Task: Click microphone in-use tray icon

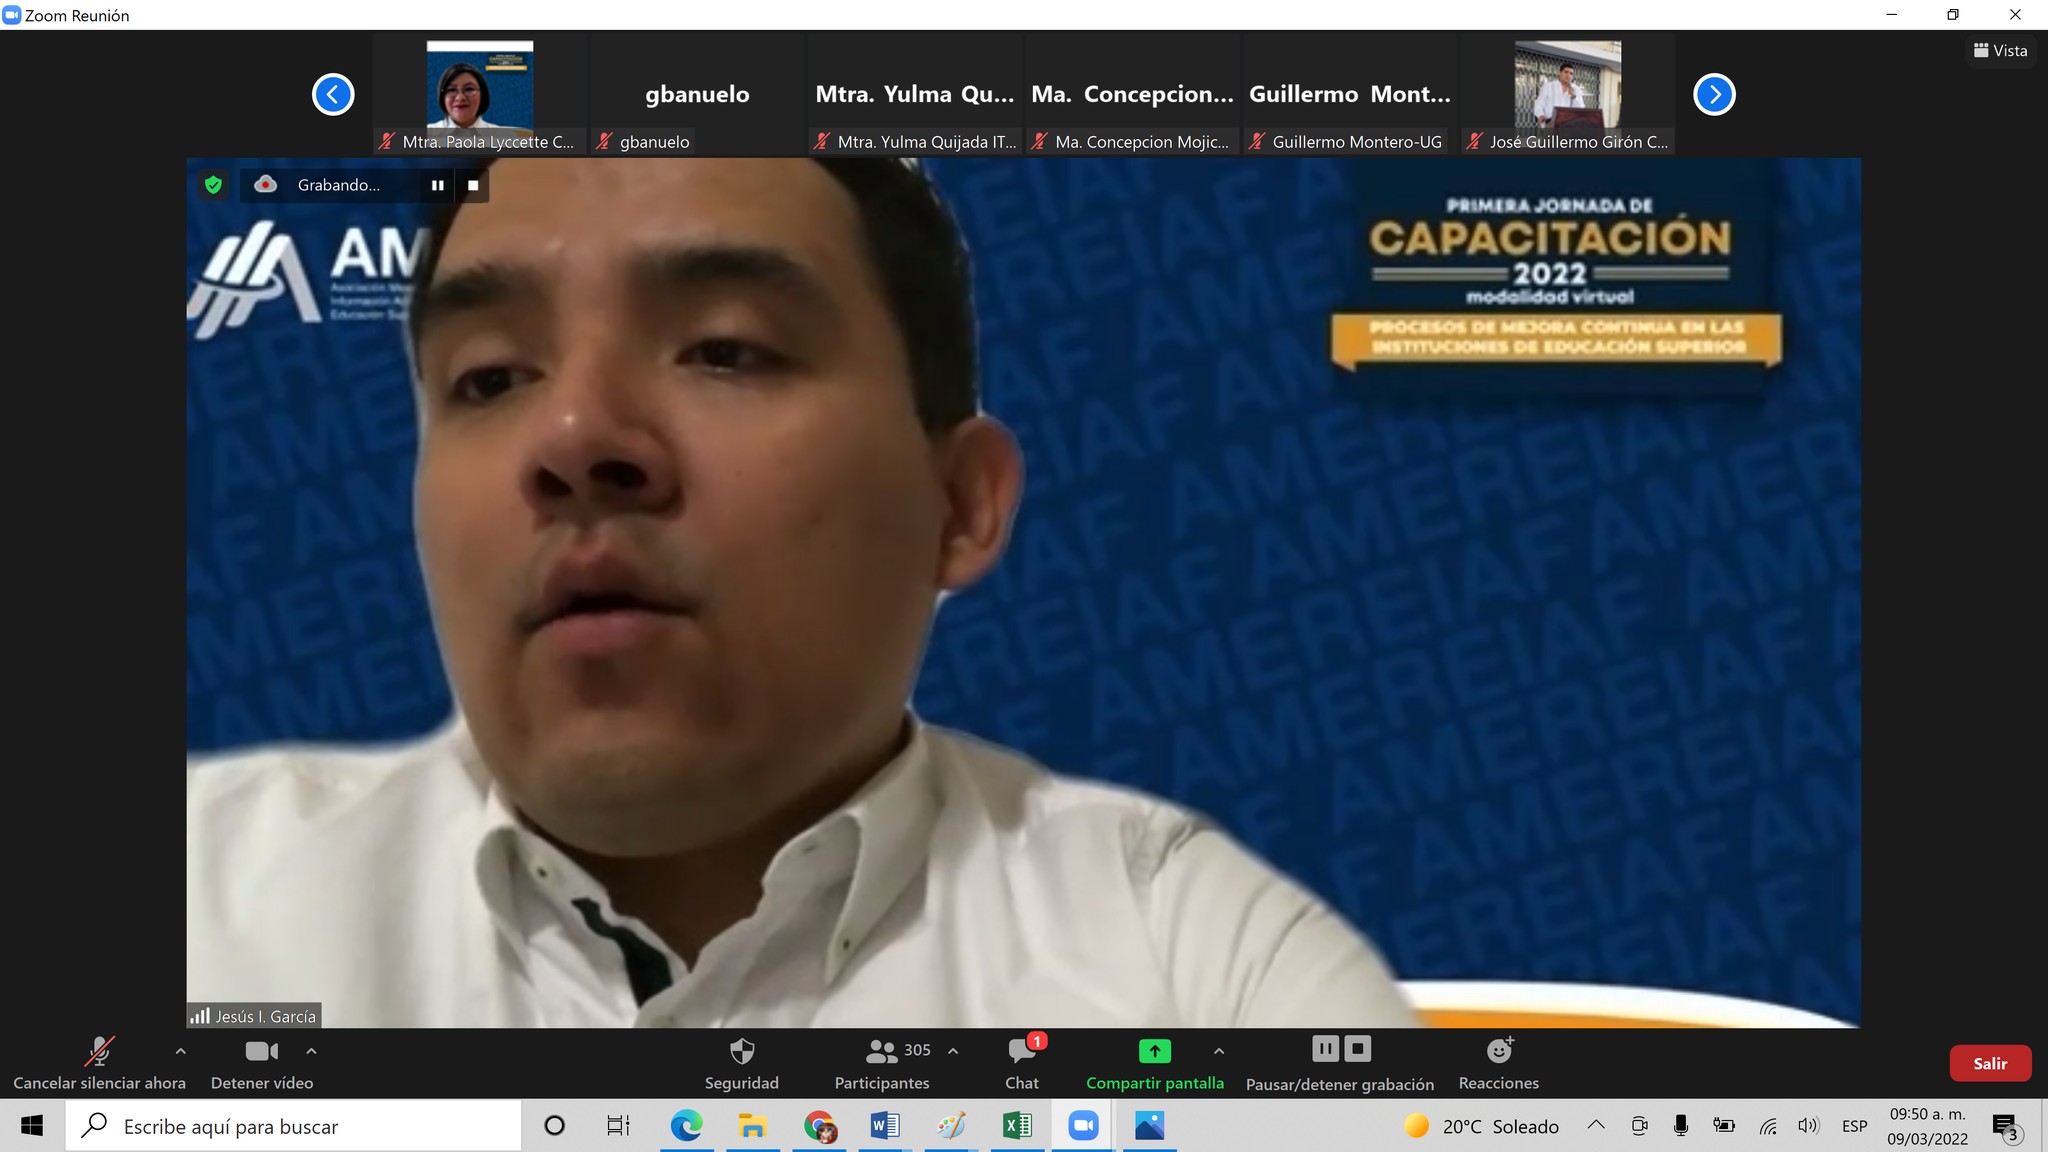Action: [x=1681, y=1125]
